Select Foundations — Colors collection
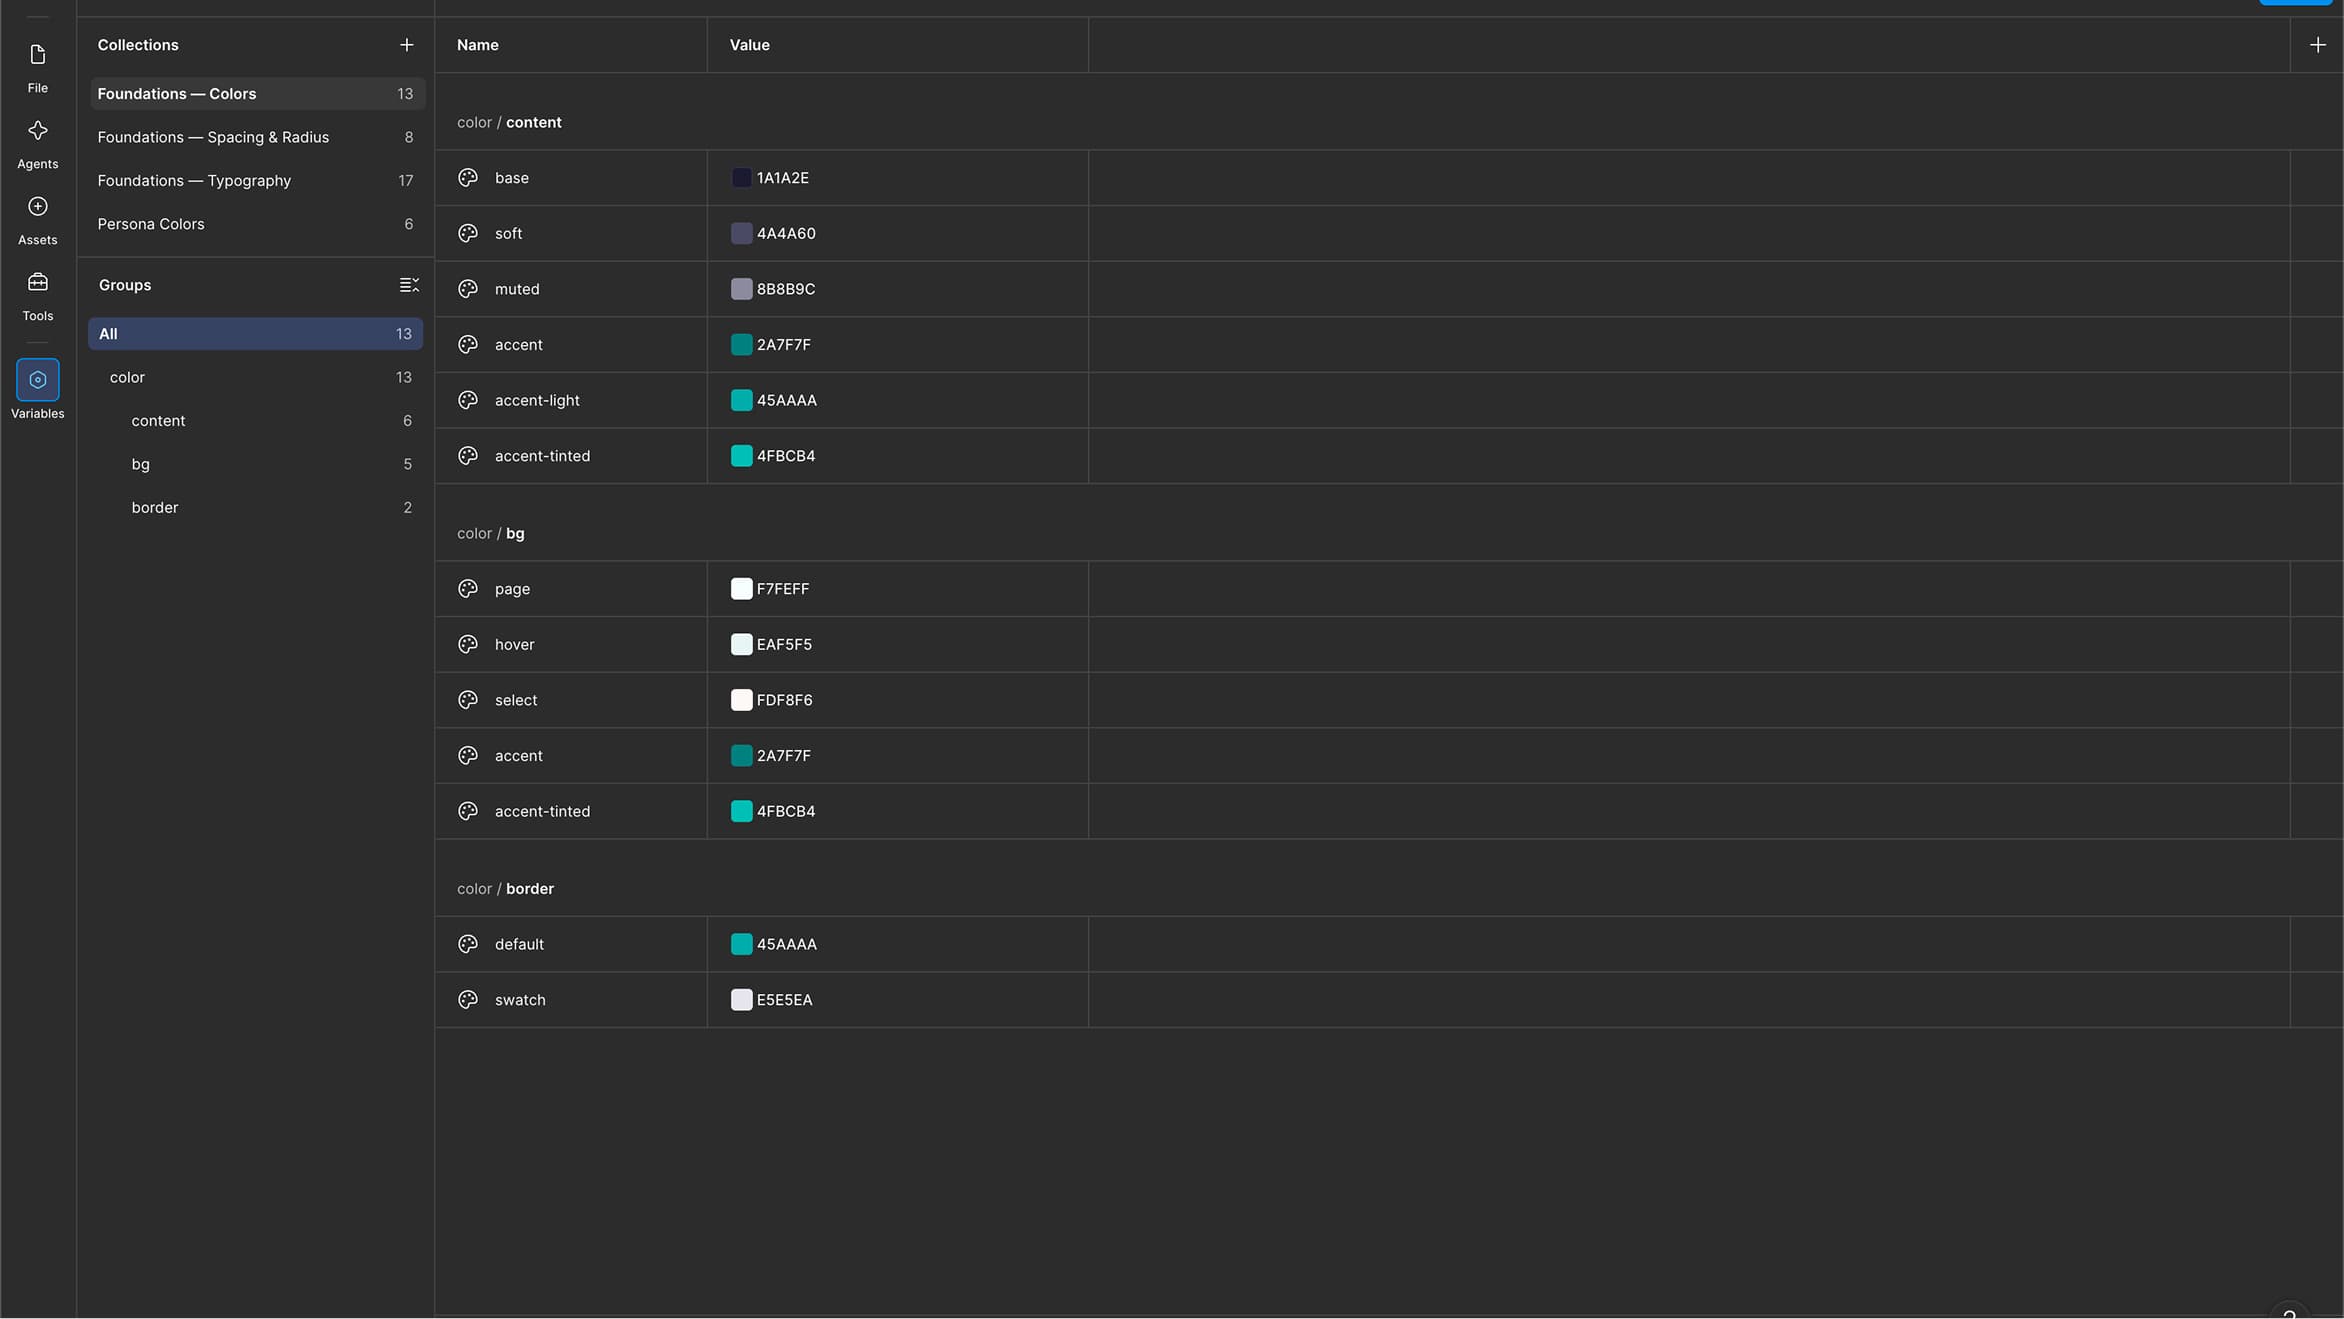Image resolution: width=2344 pixels, height=1319 pixels. [x=257, y=94]
